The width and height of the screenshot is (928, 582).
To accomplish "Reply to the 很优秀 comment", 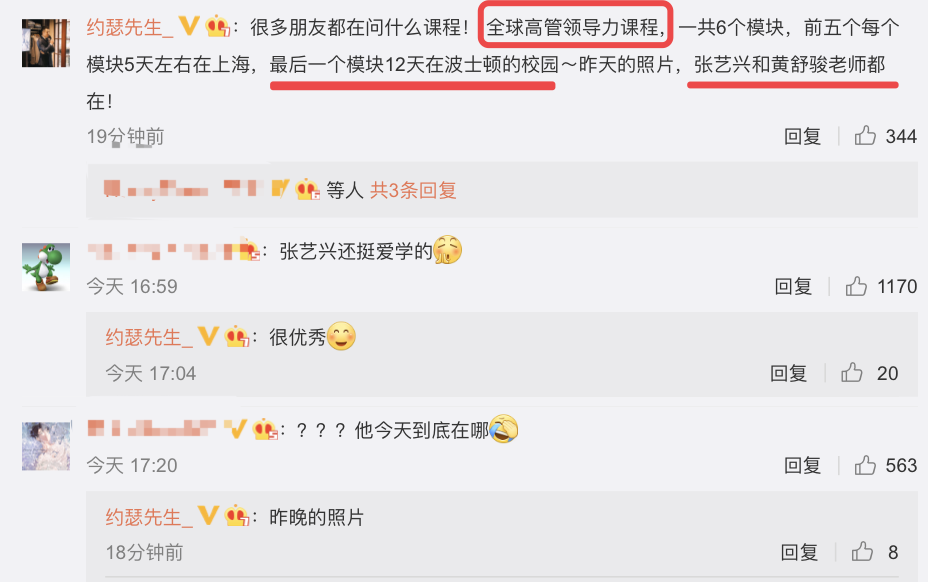I will click(788, 373).
